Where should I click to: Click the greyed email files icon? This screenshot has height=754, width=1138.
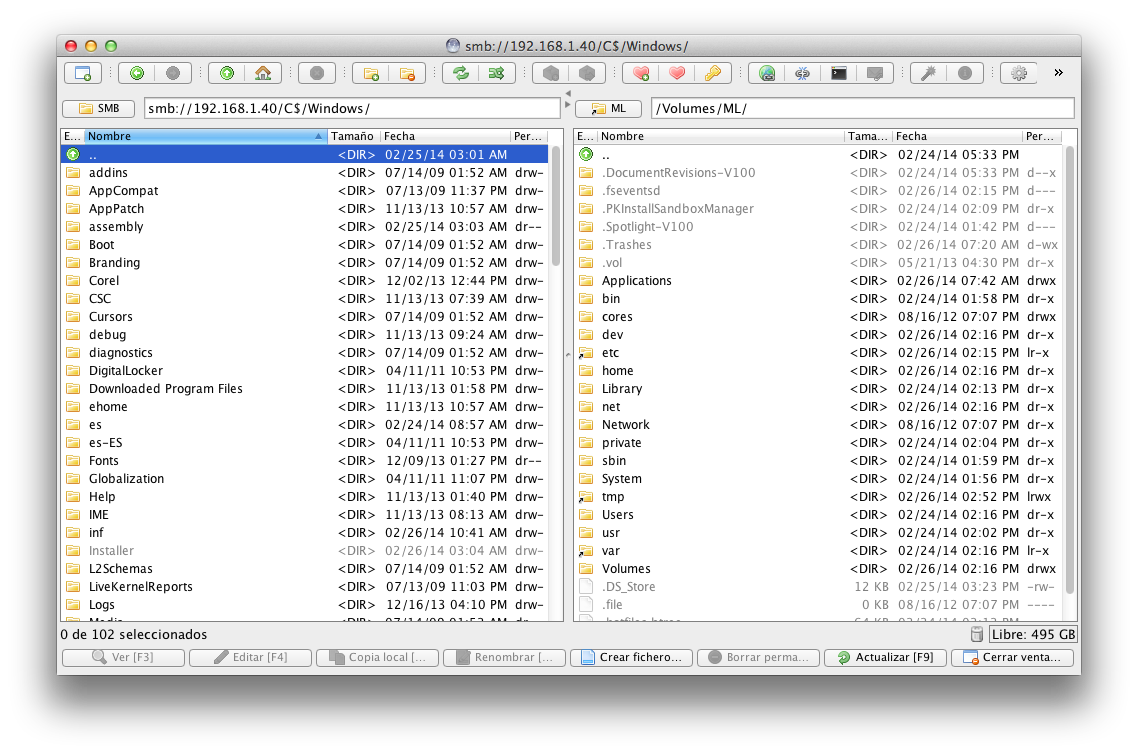875,73
